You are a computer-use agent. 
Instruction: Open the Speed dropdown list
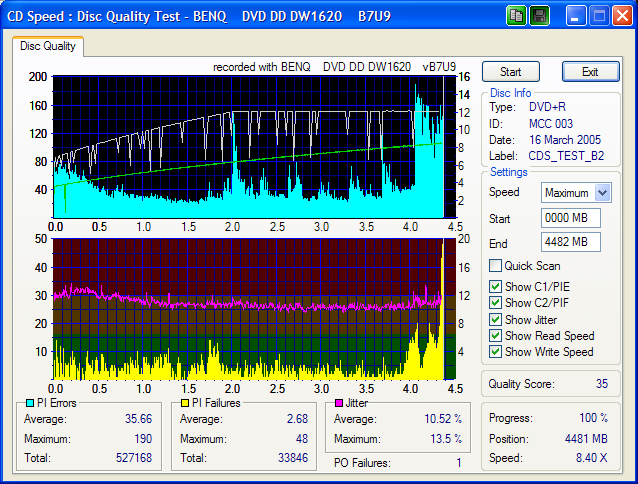(601, 193)
